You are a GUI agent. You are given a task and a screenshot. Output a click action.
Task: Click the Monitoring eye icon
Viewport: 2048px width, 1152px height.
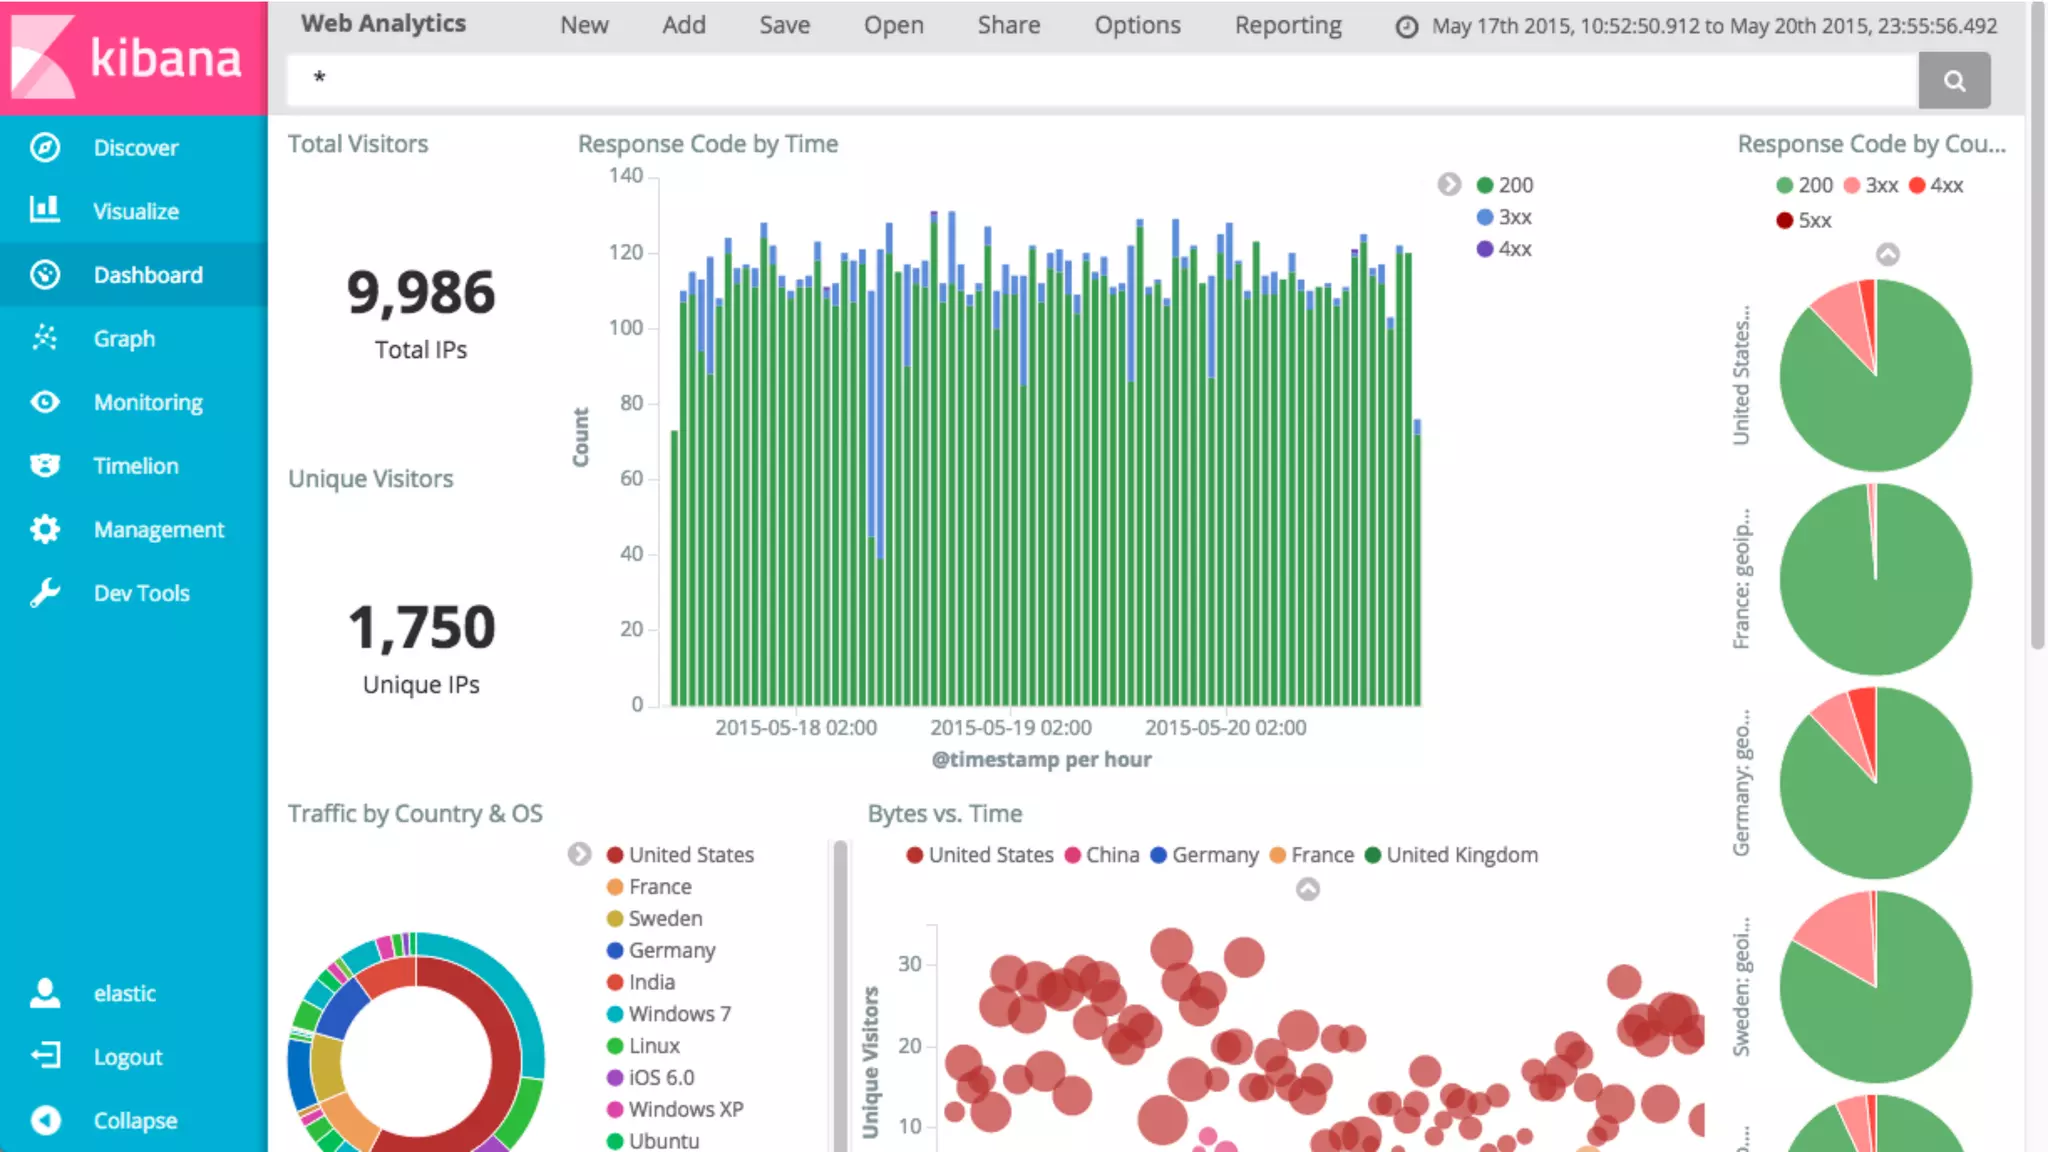45,402
